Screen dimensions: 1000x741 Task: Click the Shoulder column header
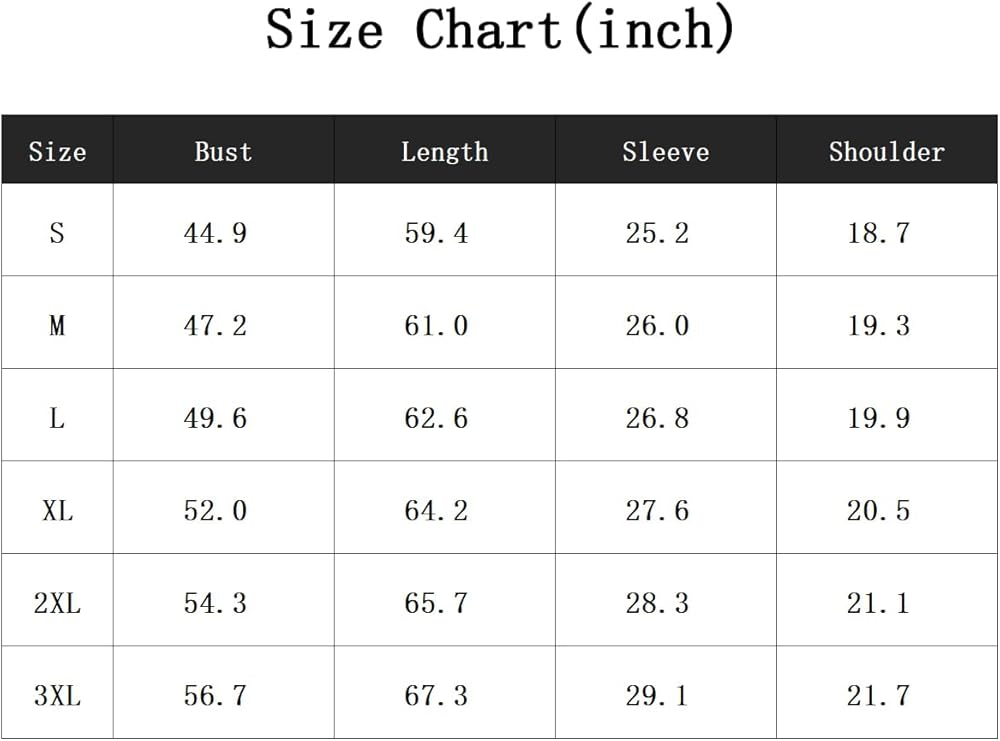(886, 152)
